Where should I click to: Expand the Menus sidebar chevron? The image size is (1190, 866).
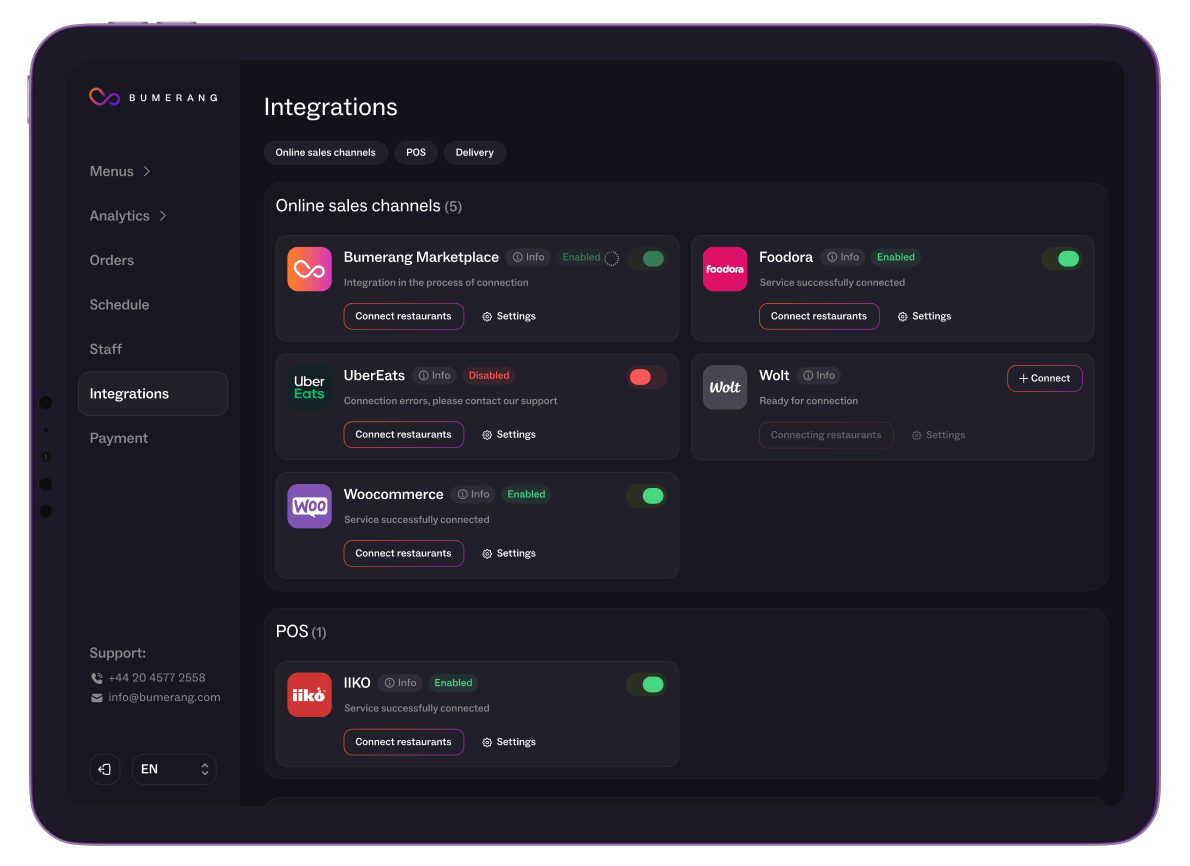pos(146,172)
